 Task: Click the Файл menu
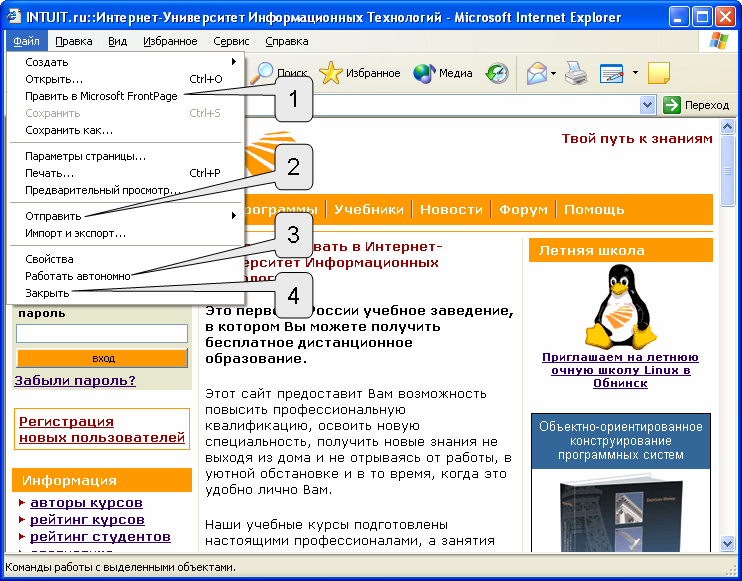[x=26, y=41]
